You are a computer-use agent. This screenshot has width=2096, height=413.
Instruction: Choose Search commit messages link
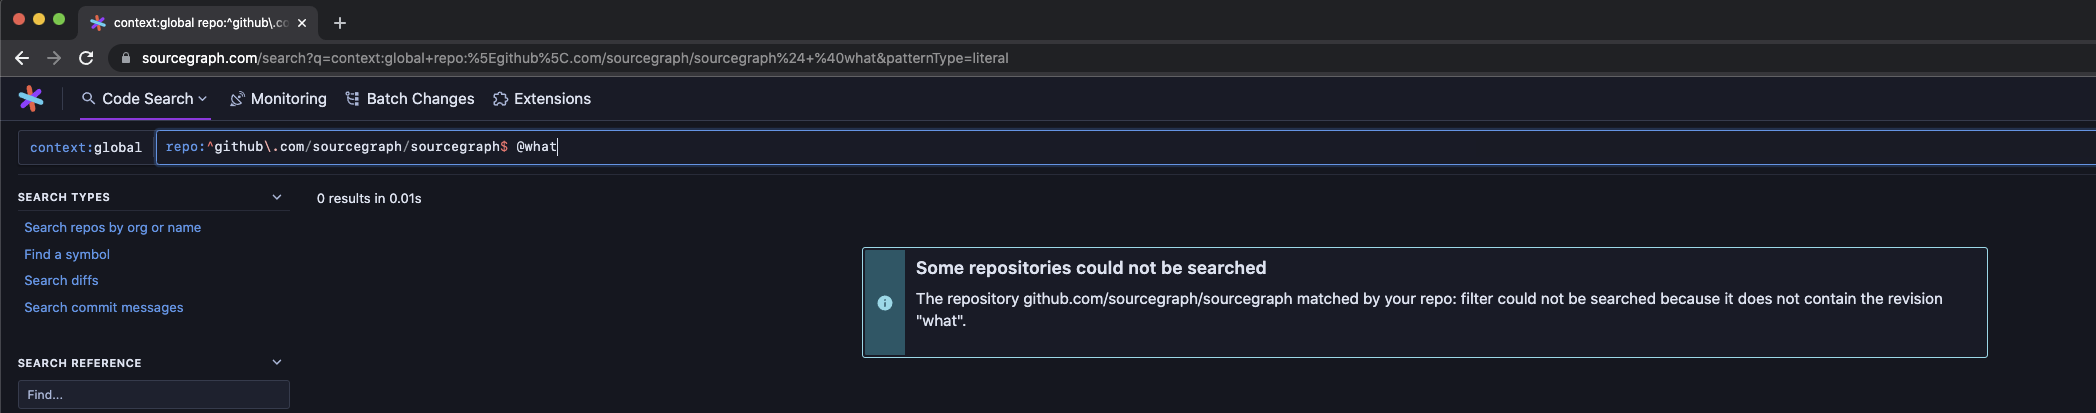[104, 308]
